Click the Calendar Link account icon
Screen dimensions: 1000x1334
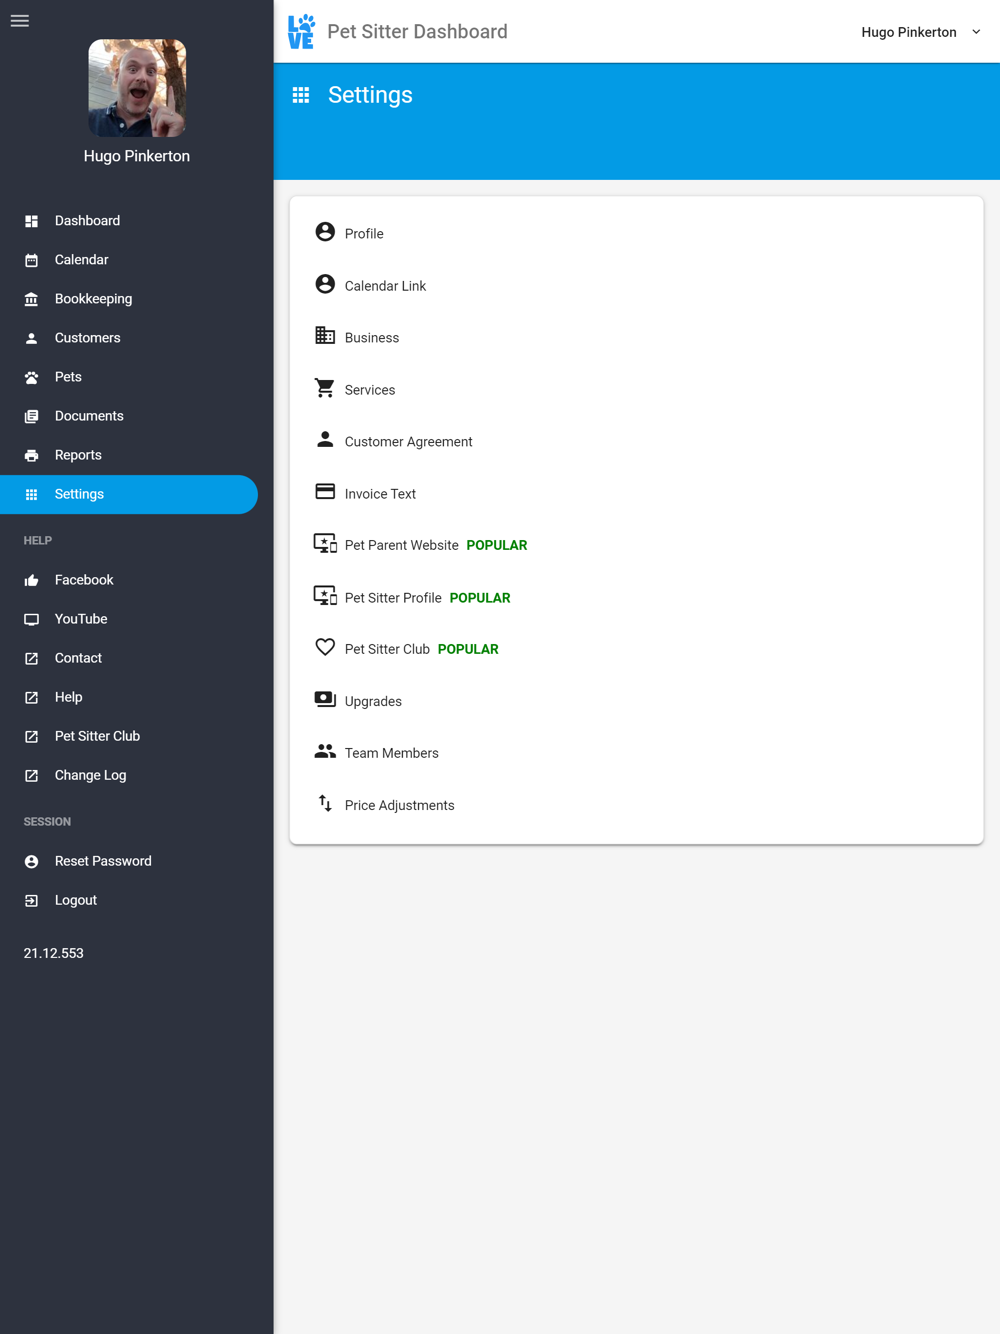click(x=325, y=284)
